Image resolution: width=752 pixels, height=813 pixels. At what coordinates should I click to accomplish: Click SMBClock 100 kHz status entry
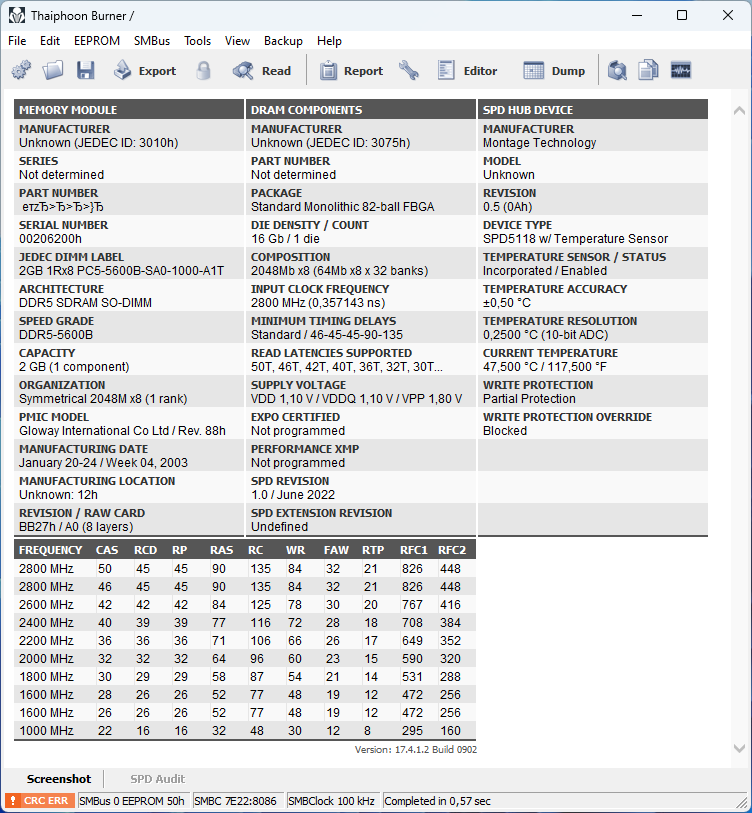coord(331,801)
